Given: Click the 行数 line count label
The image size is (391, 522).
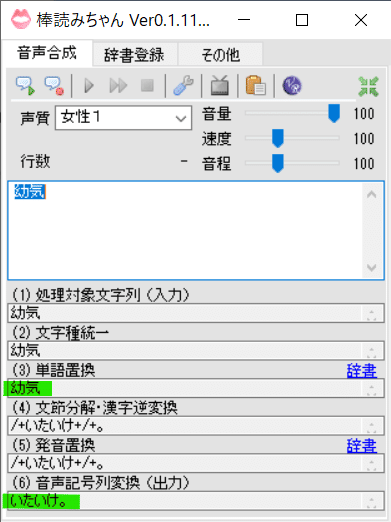Looking at the screenshot, I should click(35, 161).
